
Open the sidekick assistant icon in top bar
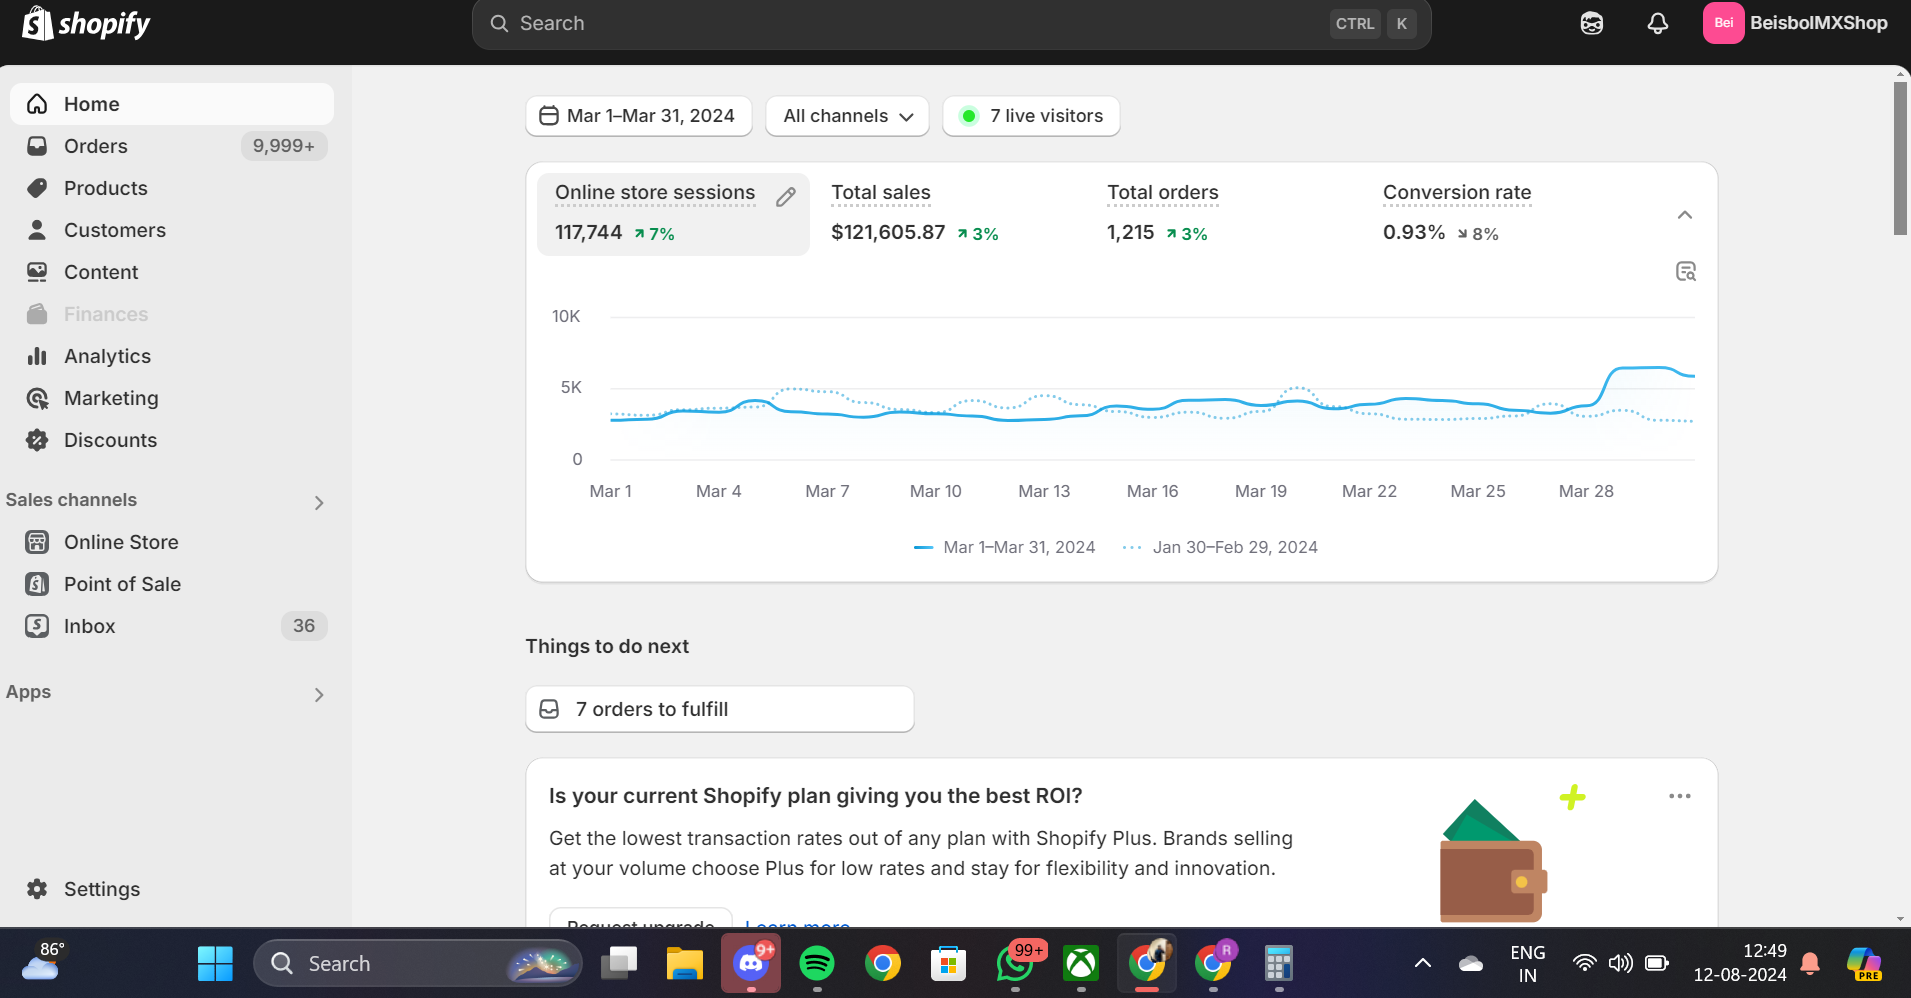1592,23
